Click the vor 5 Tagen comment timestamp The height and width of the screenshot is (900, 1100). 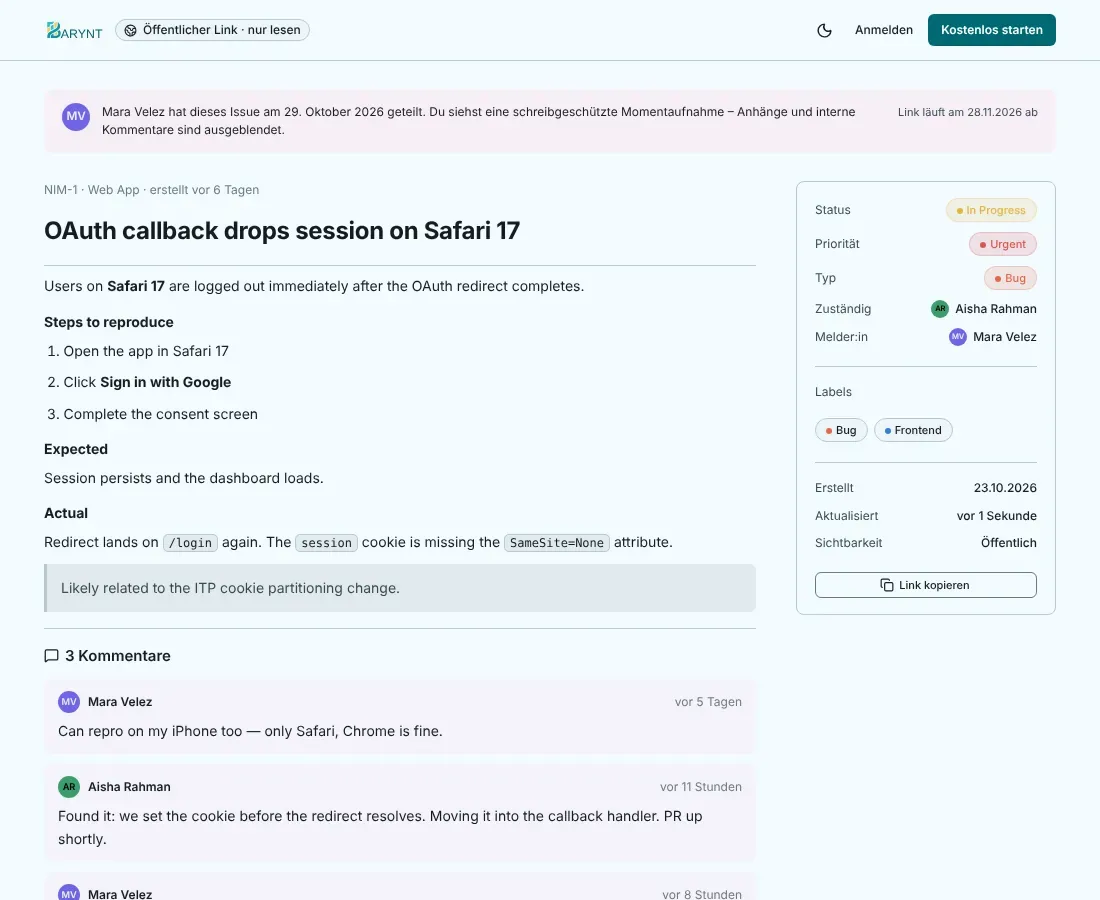tap(708, 701)
